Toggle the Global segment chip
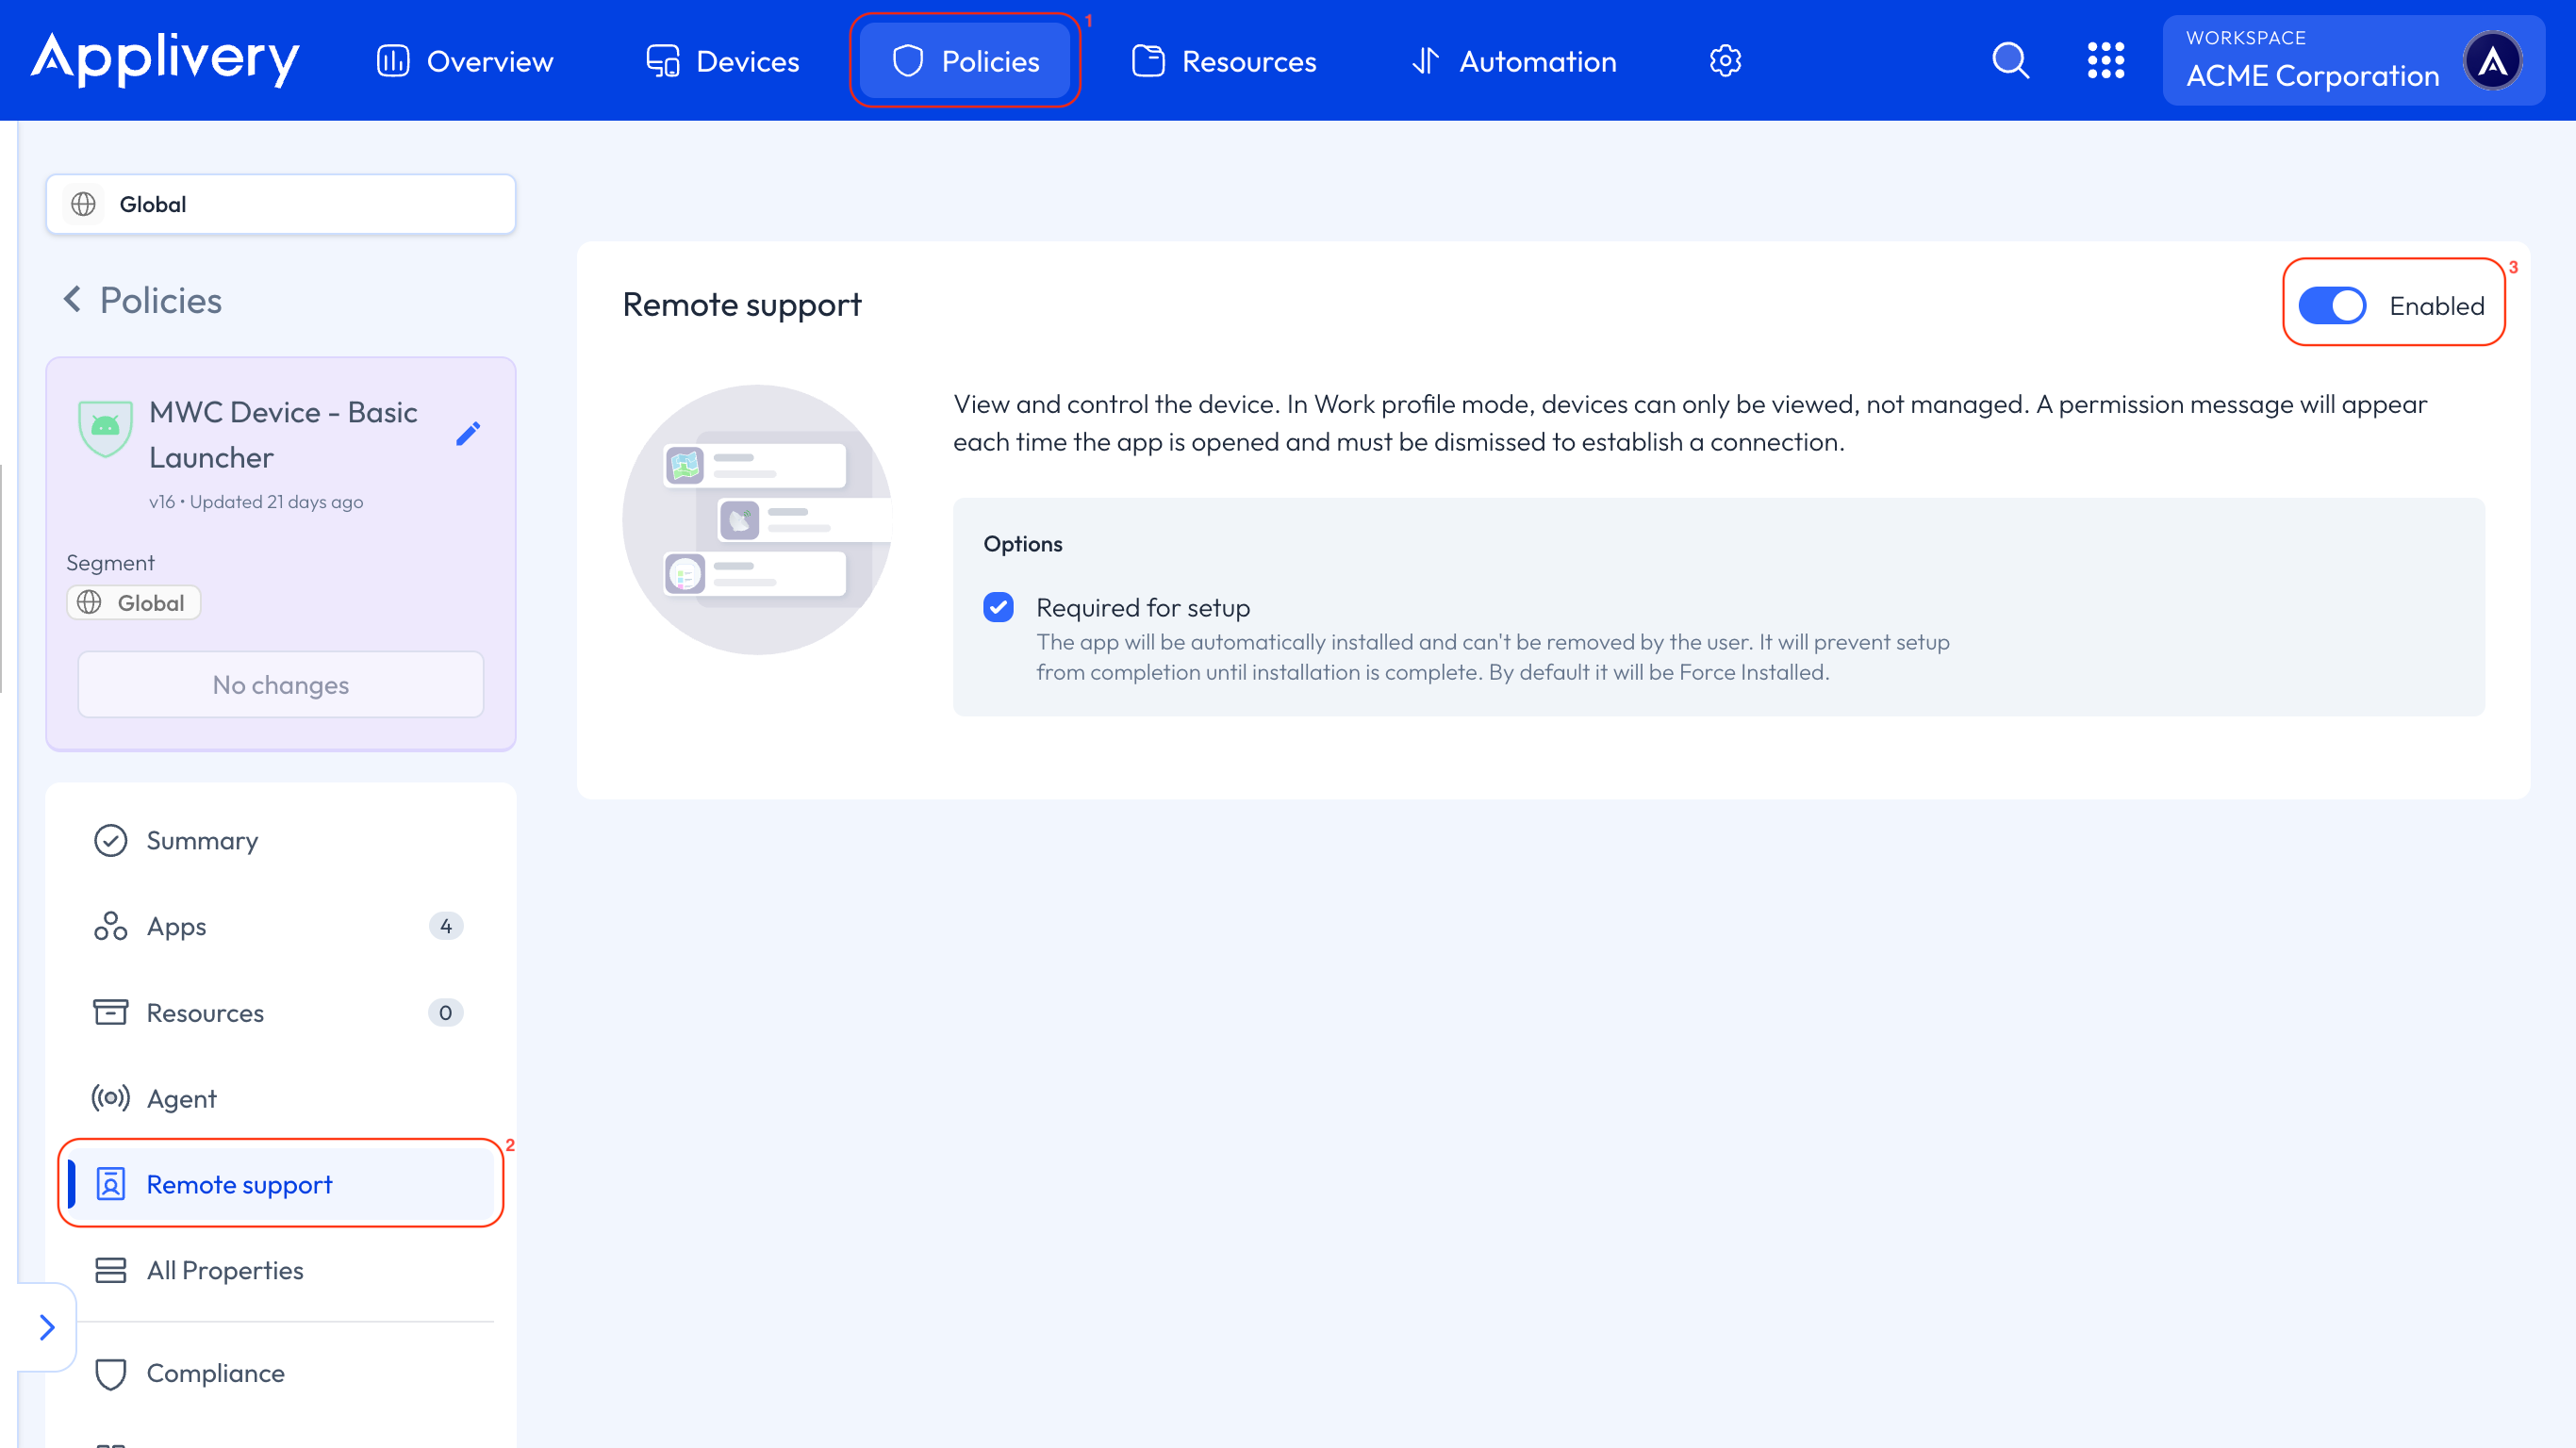The width and height of the screenshot is (2576, 1448). [133, 602]
